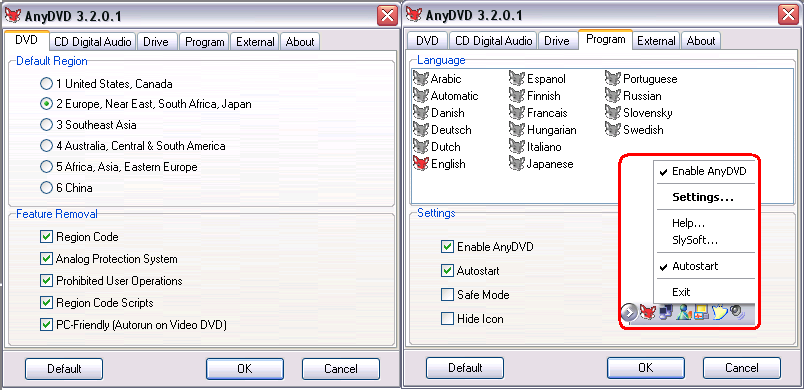804x390 pixels.
Task: Toggle Analog Protection System removal
Action: click(x=46, y=259)
